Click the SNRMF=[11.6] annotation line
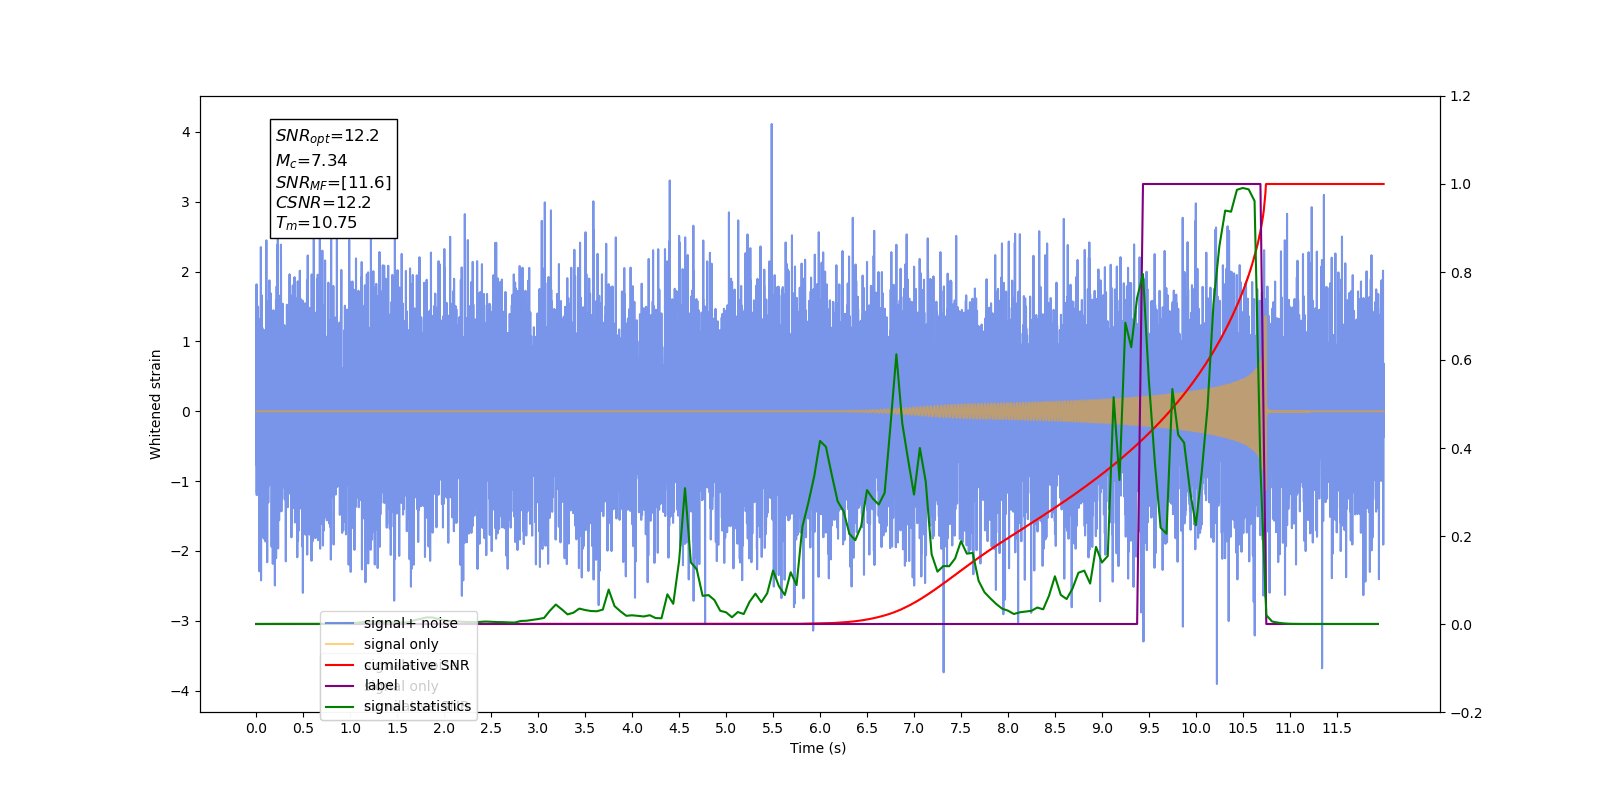The height and width of the screenshot is (800, 1600). (x=333, y=182)
